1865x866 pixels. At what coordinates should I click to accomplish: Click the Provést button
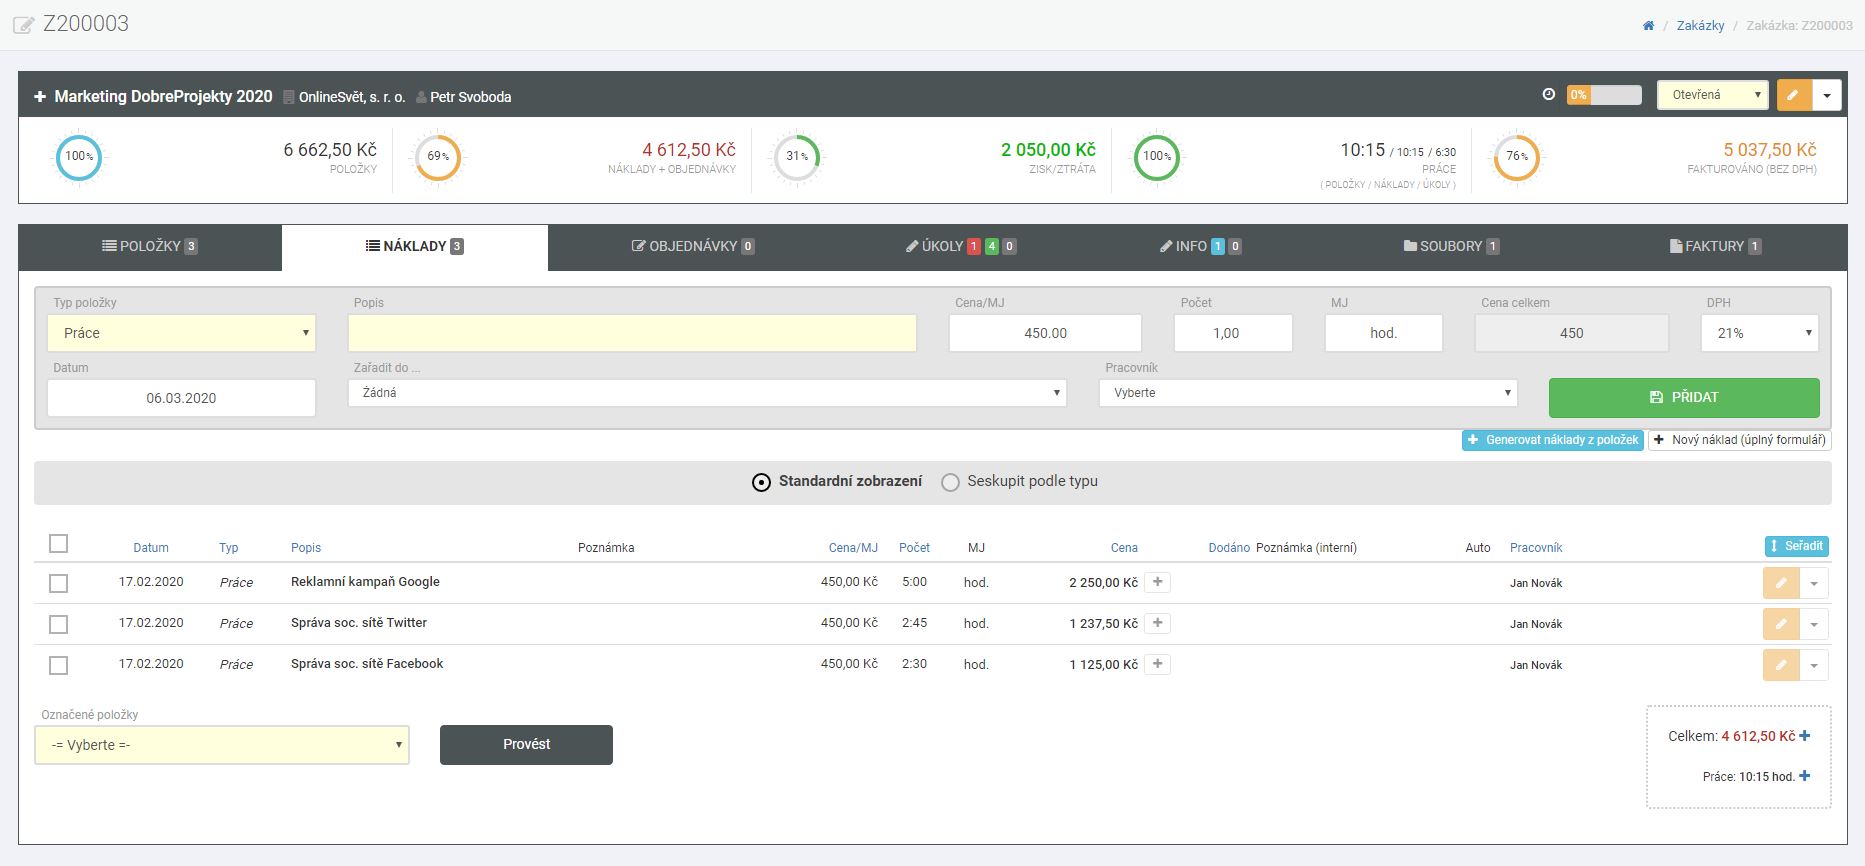[526, 745]
